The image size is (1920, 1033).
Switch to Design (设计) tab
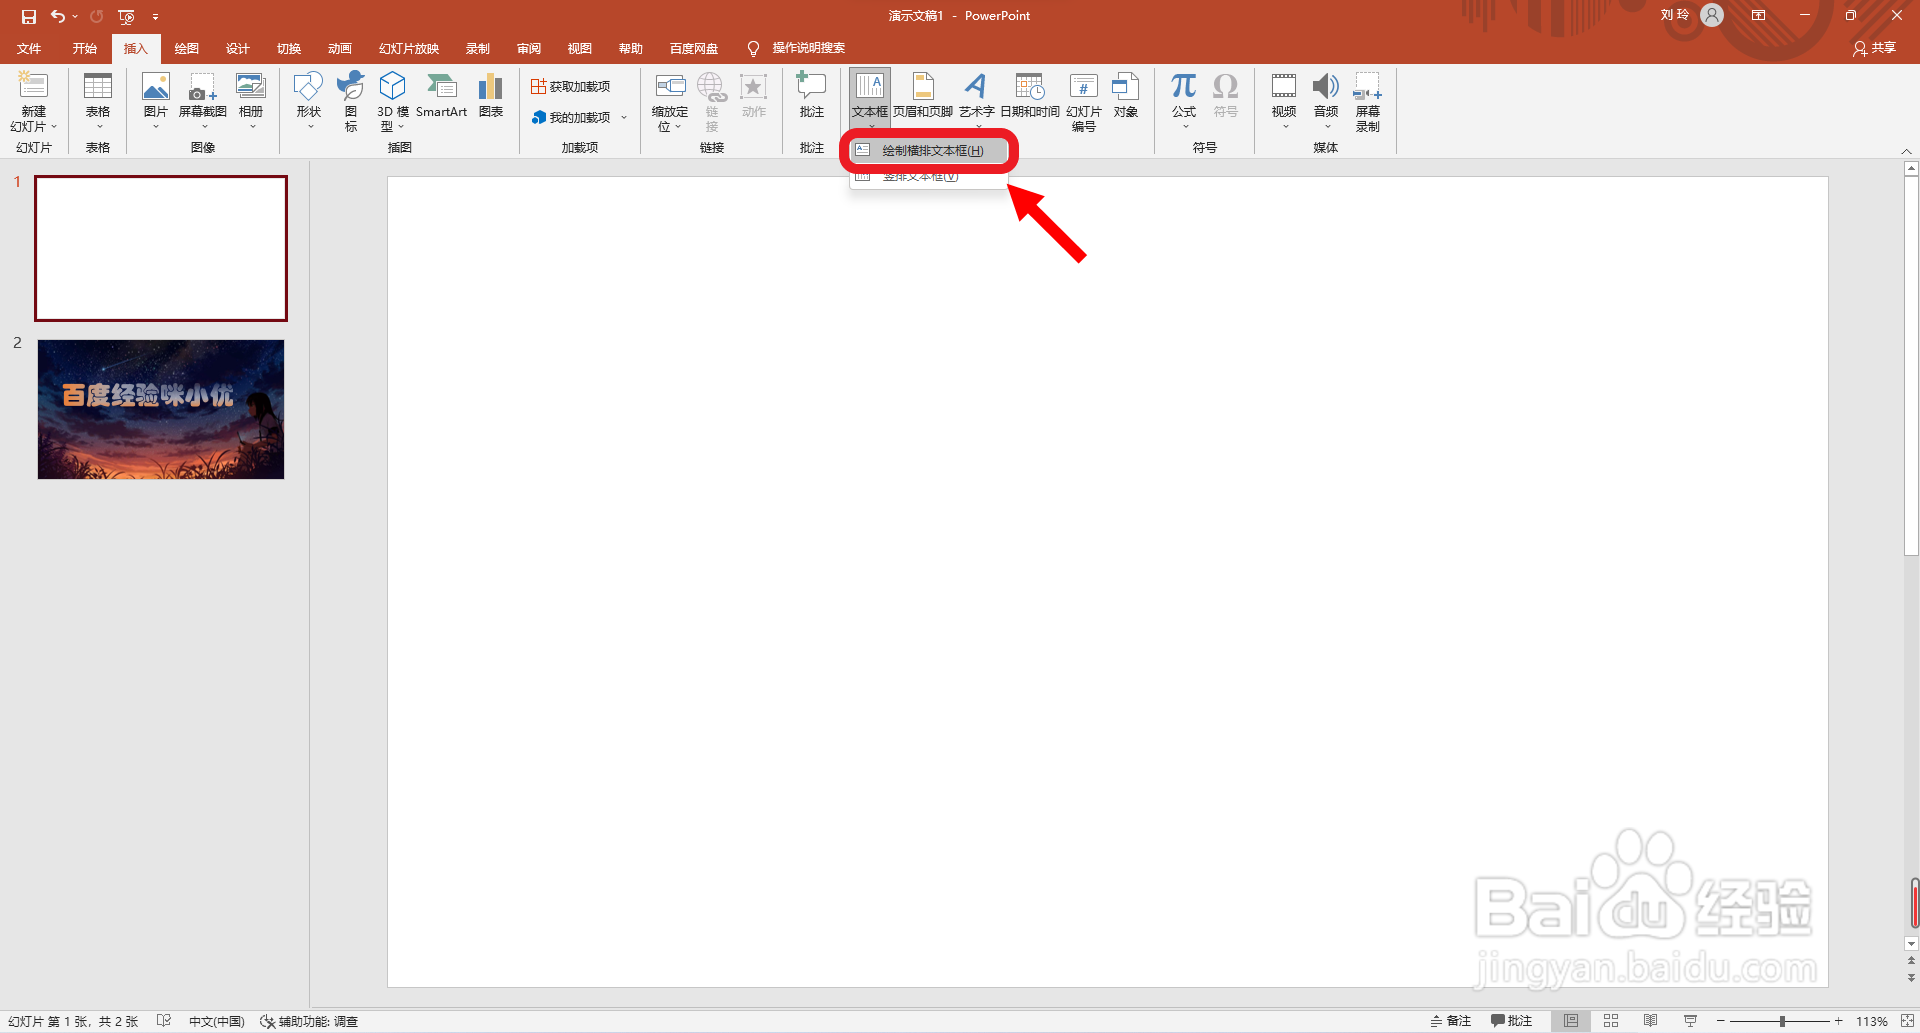238,48
